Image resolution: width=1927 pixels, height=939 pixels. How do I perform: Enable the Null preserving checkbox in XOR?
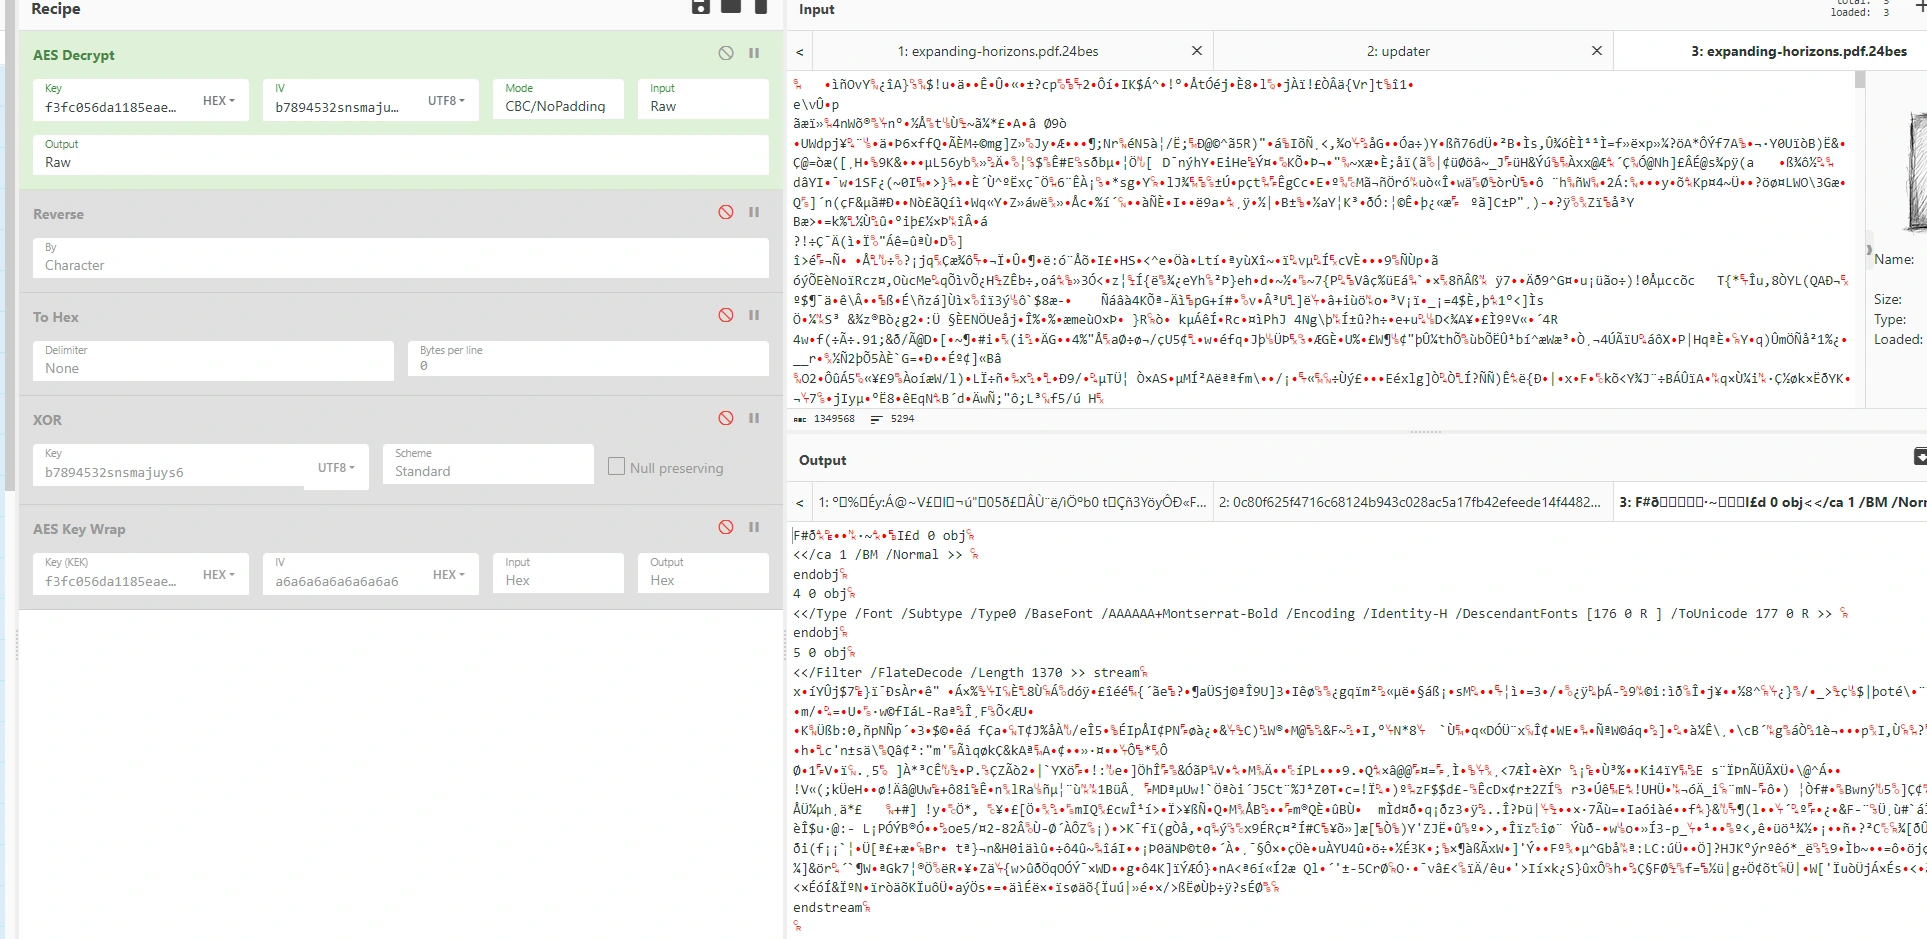(x=617, y=466)
